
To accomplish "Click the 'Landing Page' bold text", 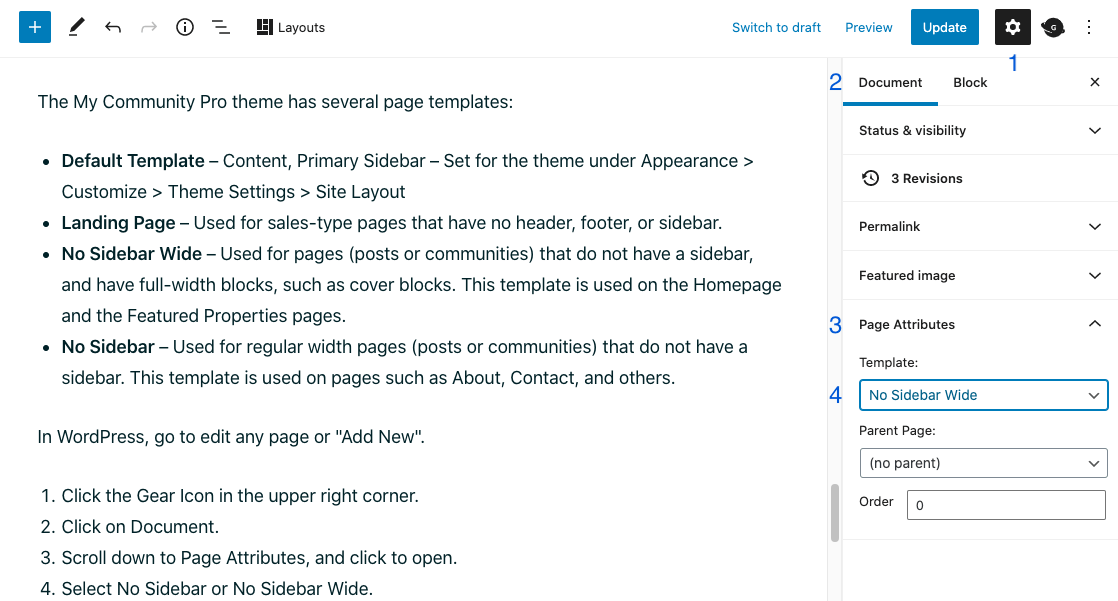I will 118,223.
